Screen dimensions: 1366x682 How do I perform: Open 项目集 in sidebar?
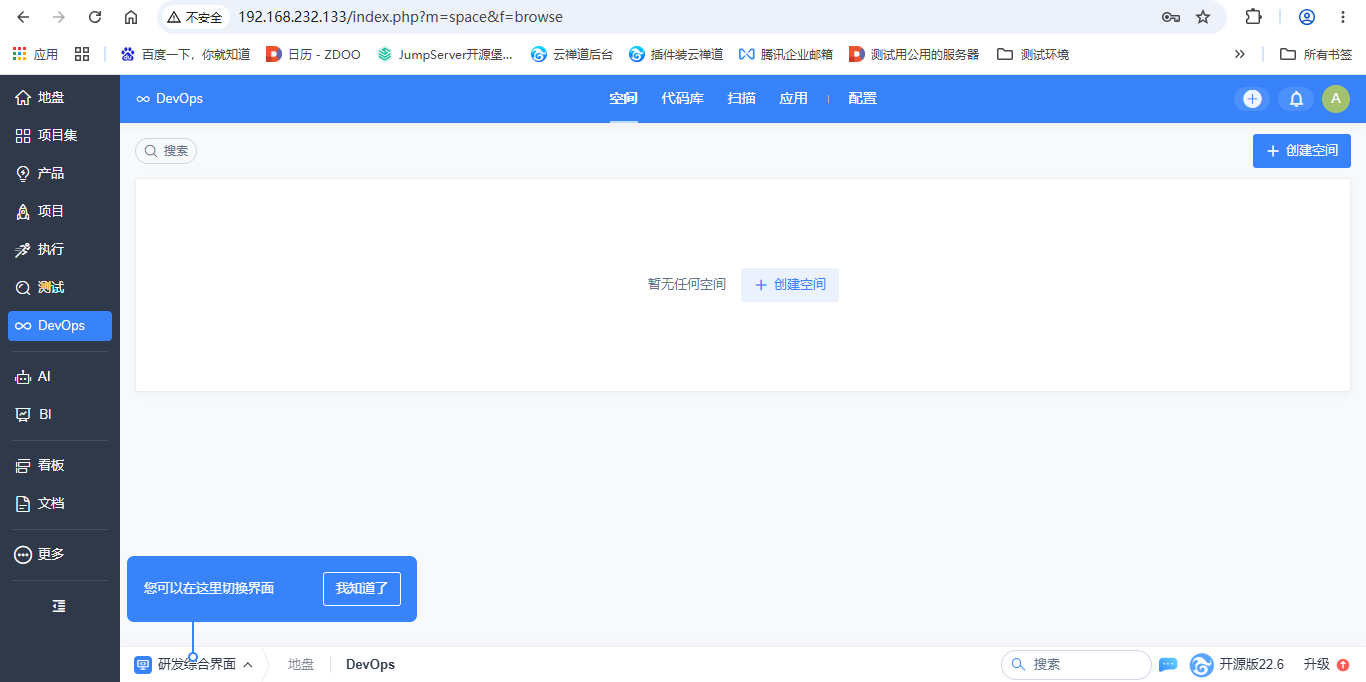point(60,135)
